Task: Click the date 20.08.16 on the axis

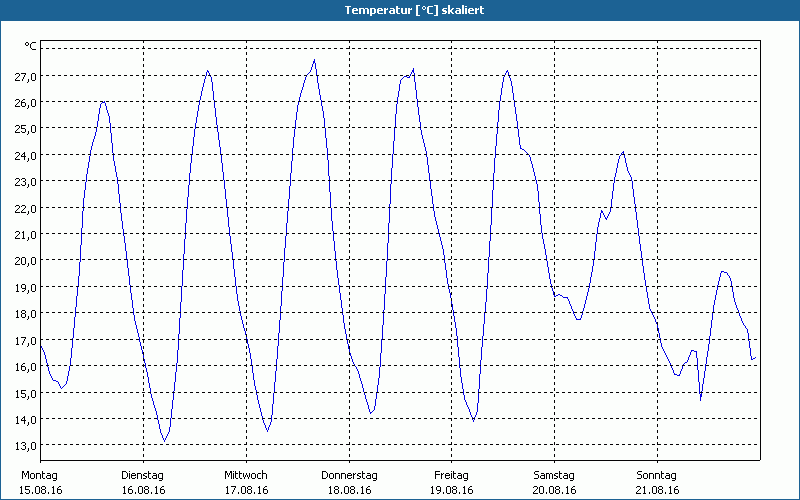Action: click(553, 490)
